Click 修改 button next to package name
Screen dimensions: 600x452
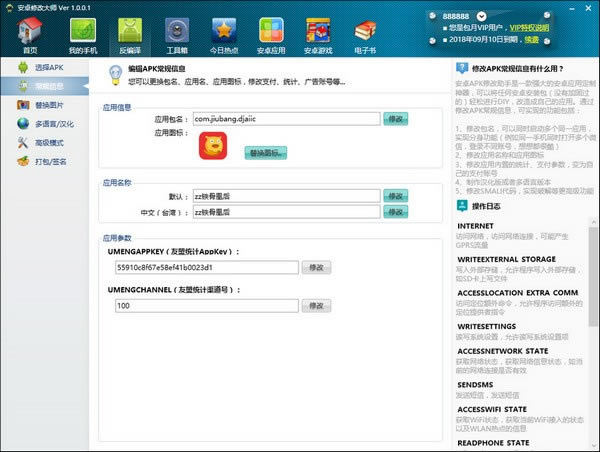[x=396, y=119]
